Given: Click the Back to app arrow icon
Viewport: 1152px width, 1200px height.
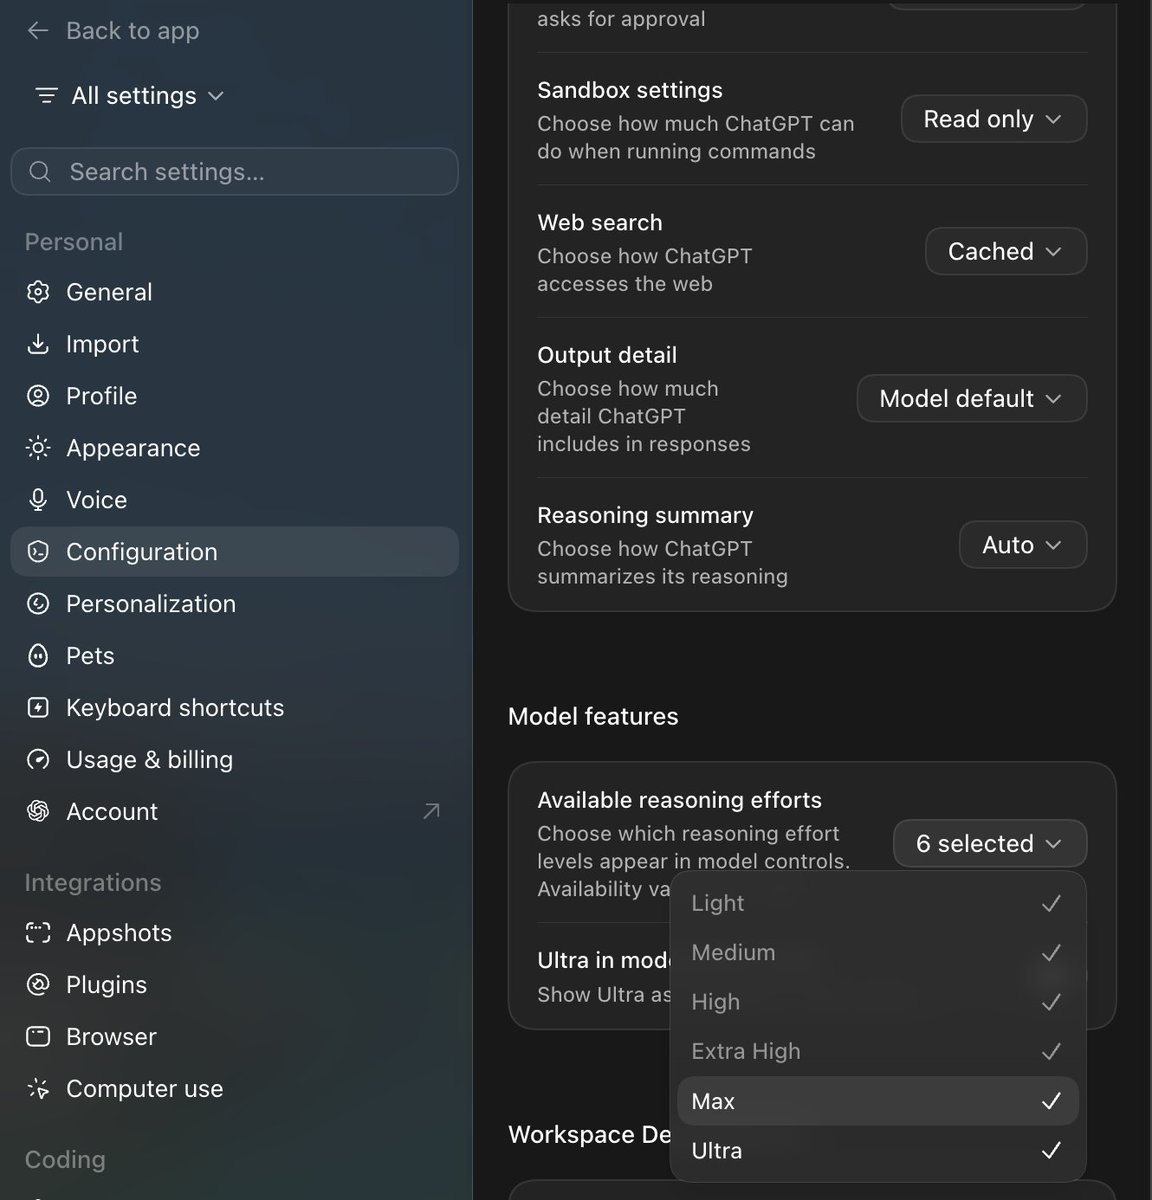Looking at the screenshot, I should (38, 31).
